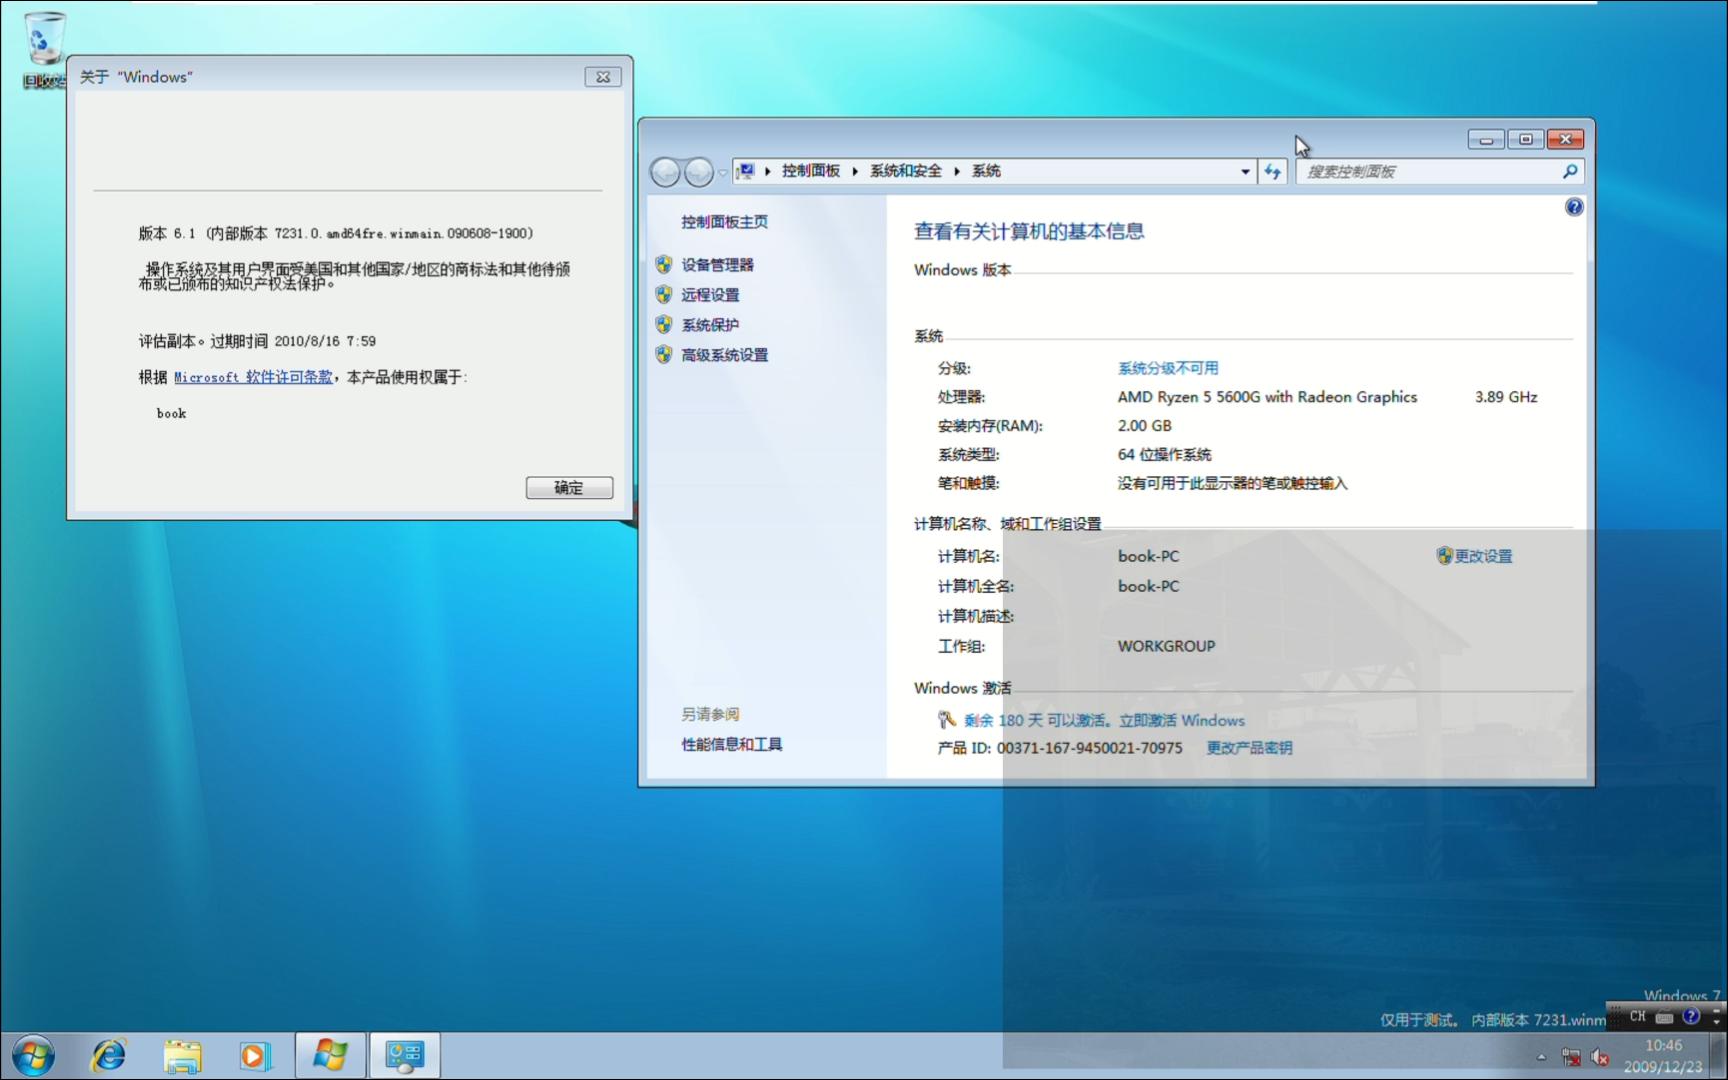1728x1080 pixels.
Task: Select 系统 in the breadcrumb
Action: tap(986, 171)
